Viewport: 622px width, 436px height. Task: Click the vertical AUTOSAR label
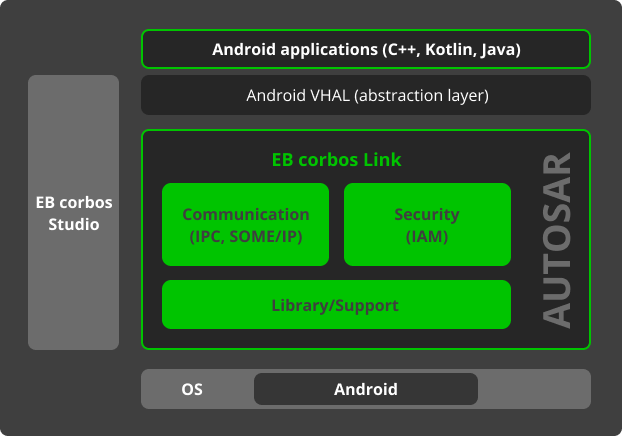557,240
